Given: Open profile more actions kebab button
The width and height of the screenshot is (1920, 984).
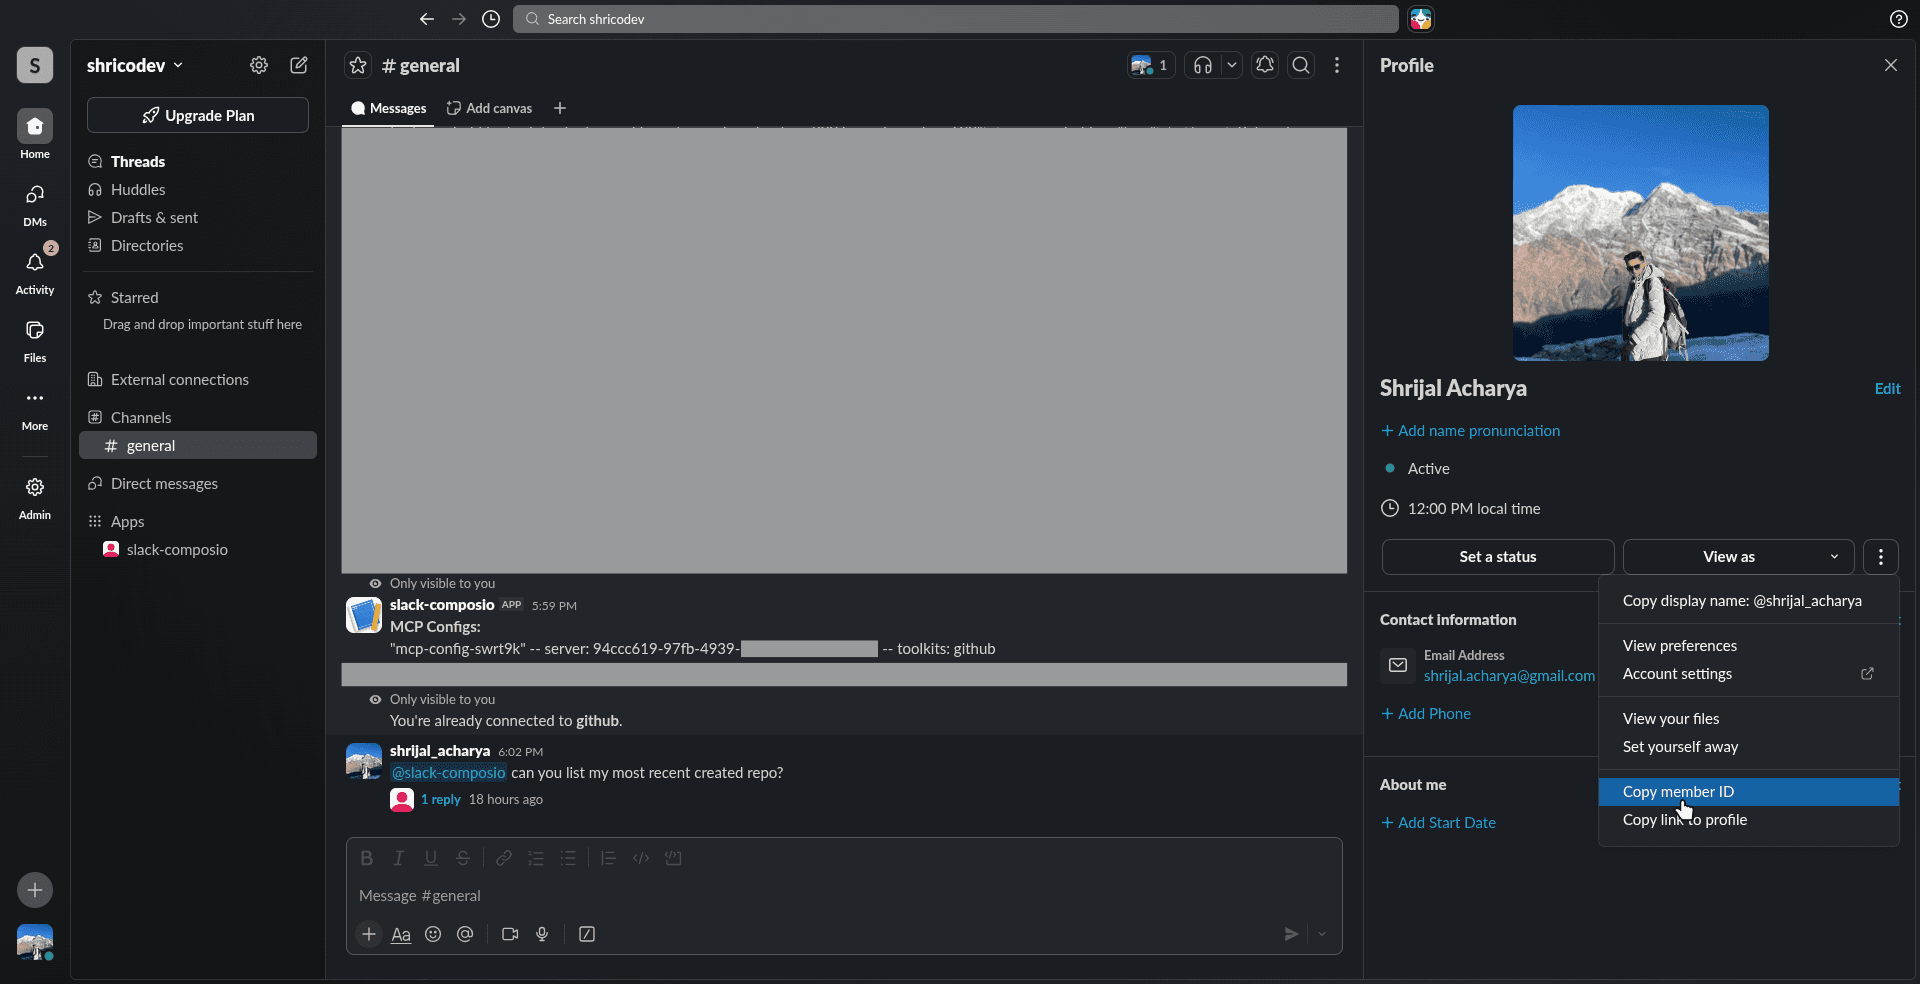Looking at the screenshot, I should (x=1881, y=557).
